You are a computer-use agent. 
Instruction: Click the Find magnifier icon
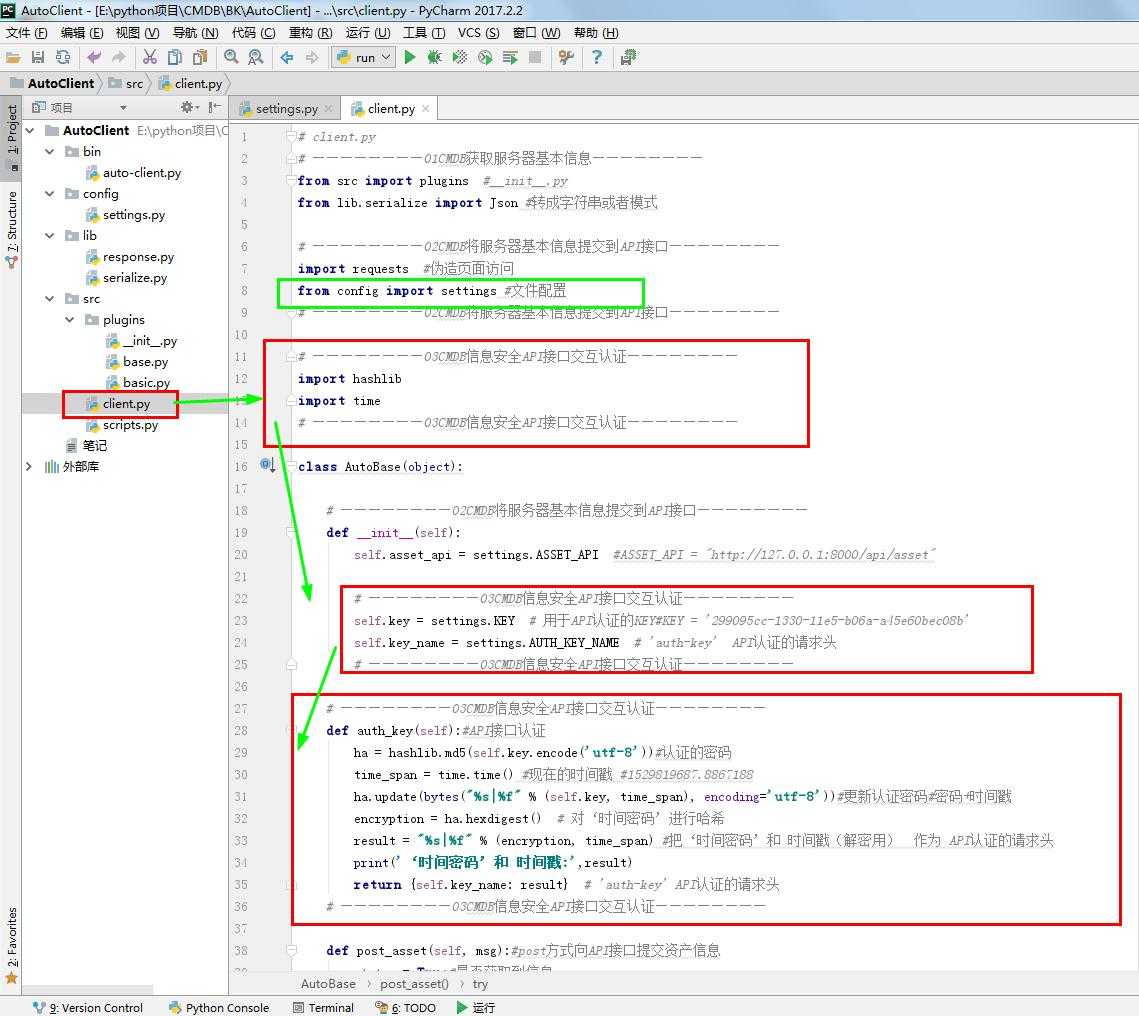pyautogui.click(x=231, y=57)
